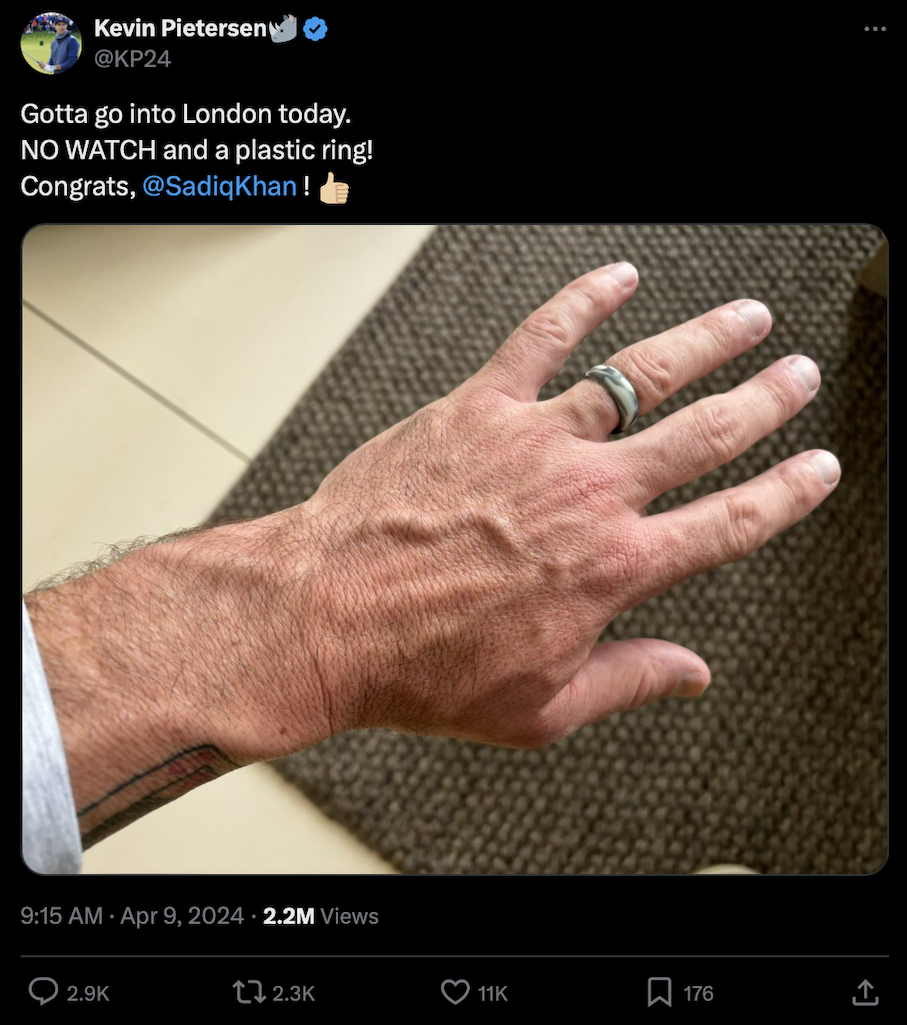
Task: Like the tweet with heart icon
Action: (455, 992)
